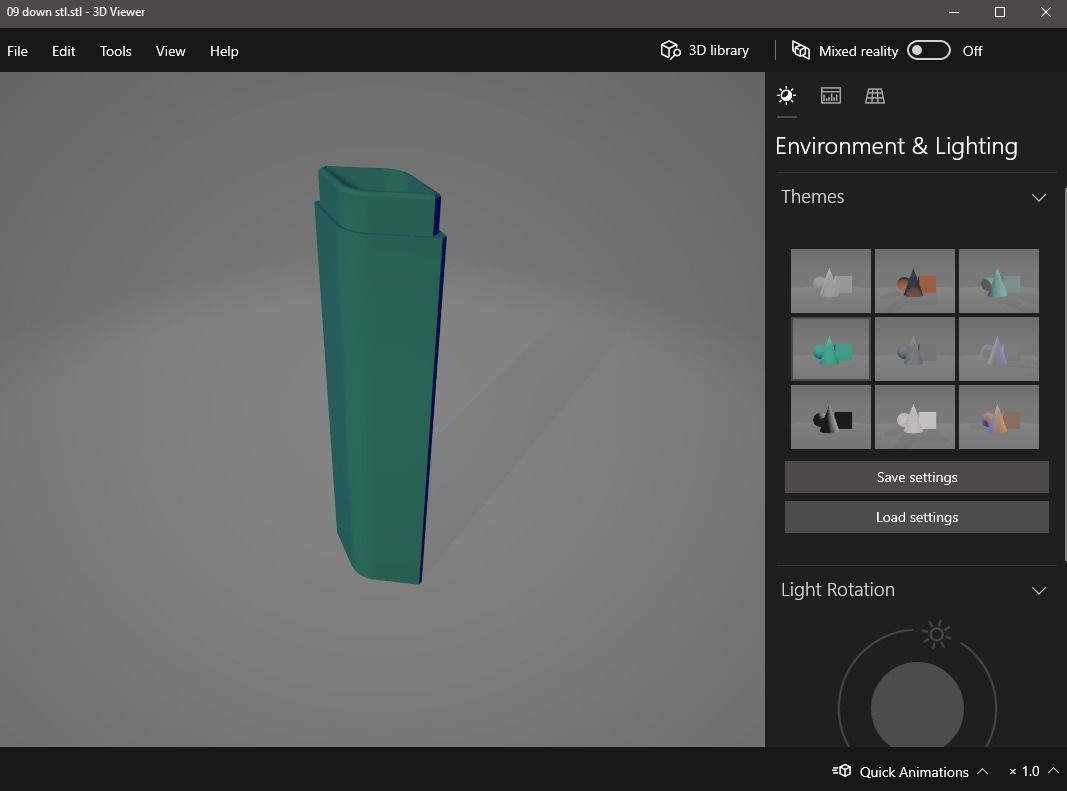
Task: Open the View menu
Action: 170,51
